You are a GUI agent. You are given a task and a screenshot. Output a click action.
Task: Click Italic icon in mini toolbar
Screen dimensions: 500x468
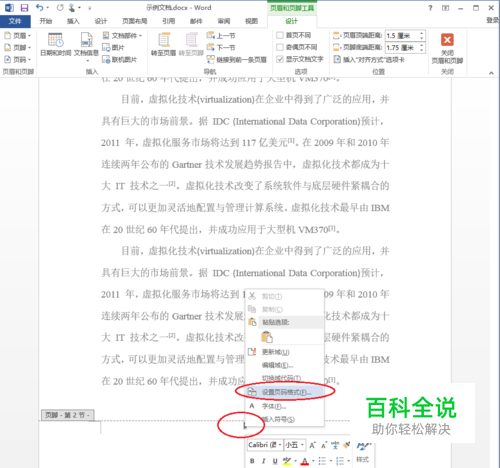click(263, 461)
